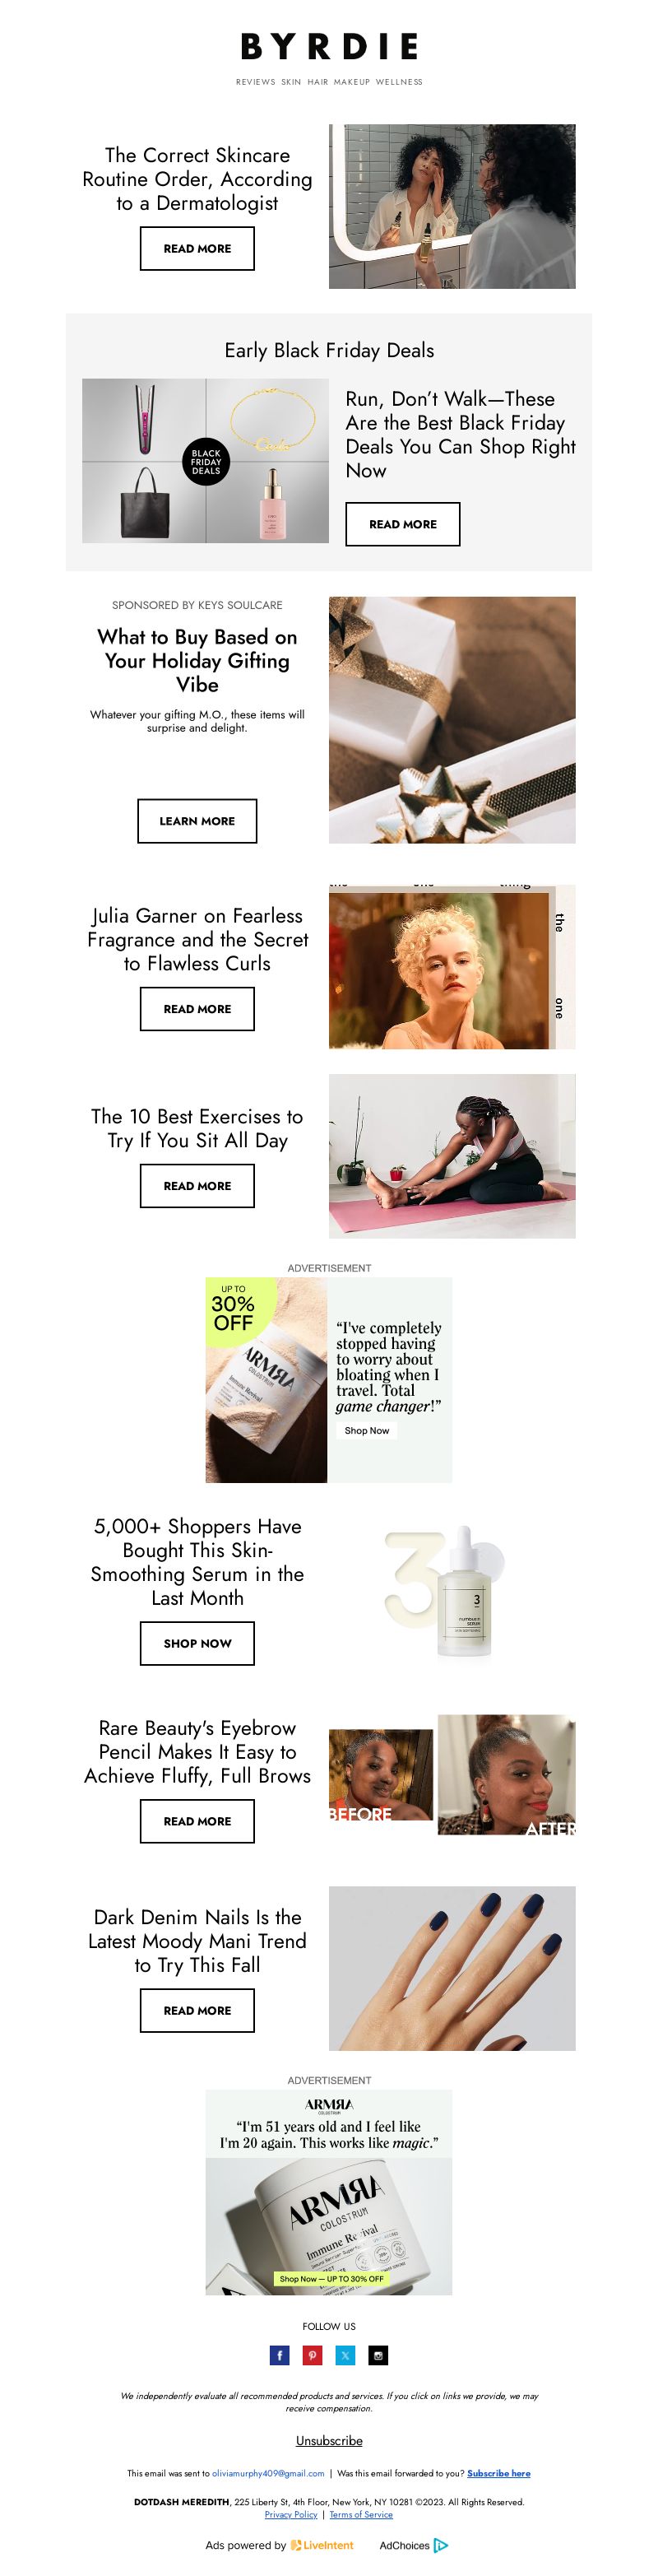The image size is (658, 2576).
Task: Go to the WELLNESS navigation item
Action: [x=399, y=82]
